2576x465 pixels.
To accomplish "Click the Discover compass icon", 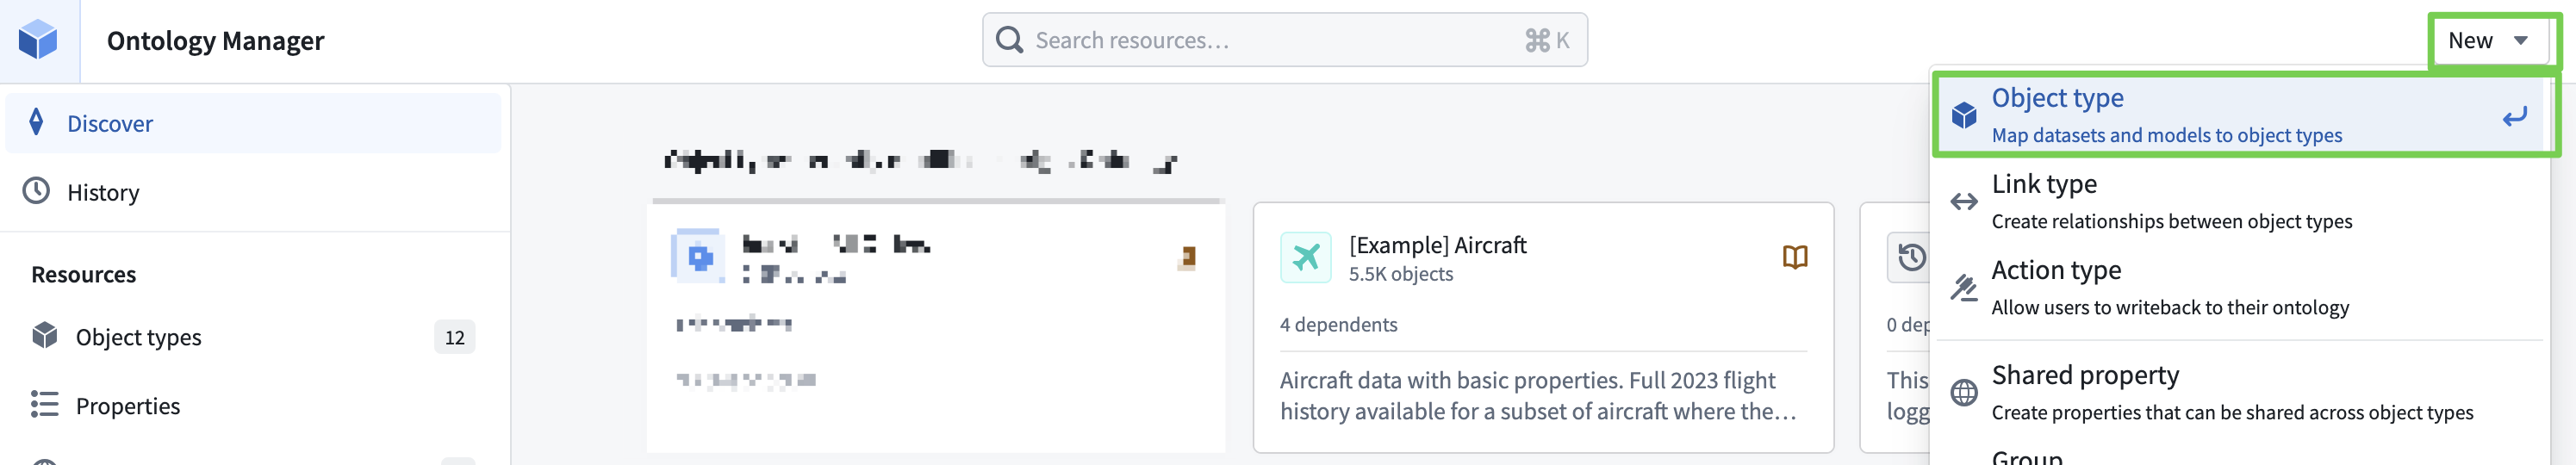I will (x=37, y=122).
